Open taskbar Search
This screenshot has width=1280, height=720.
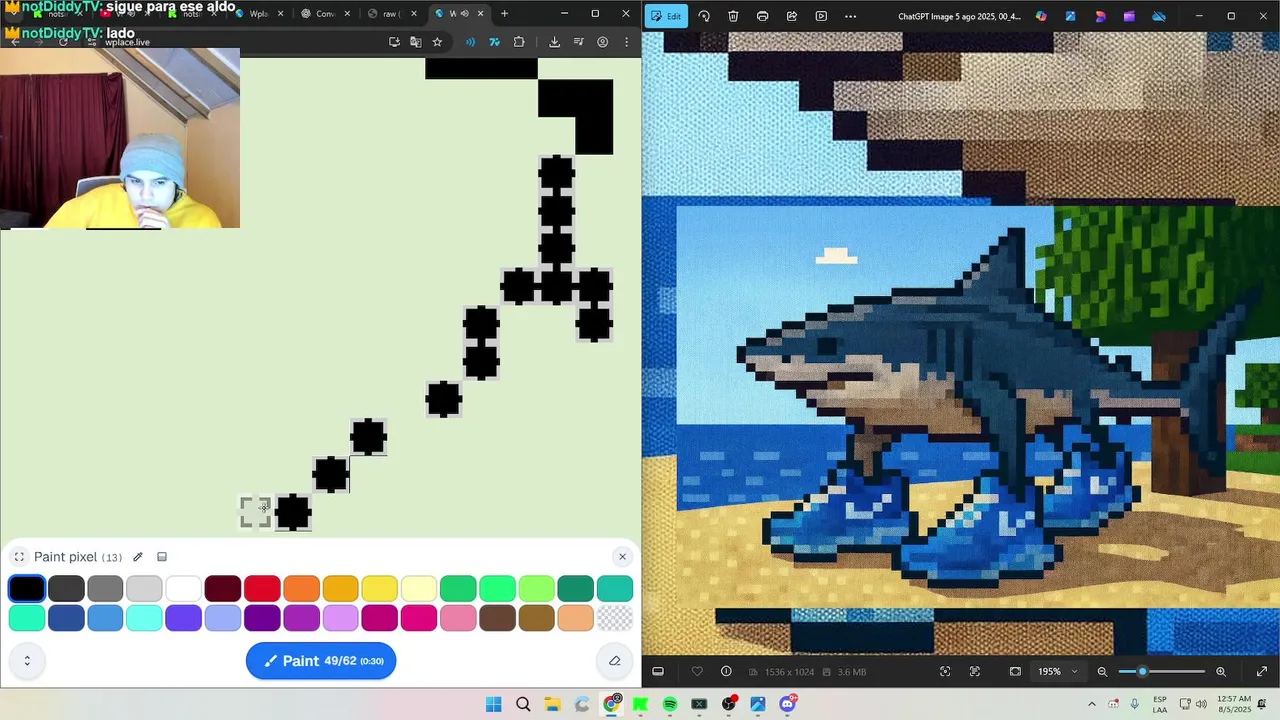[x=523, y=705]
